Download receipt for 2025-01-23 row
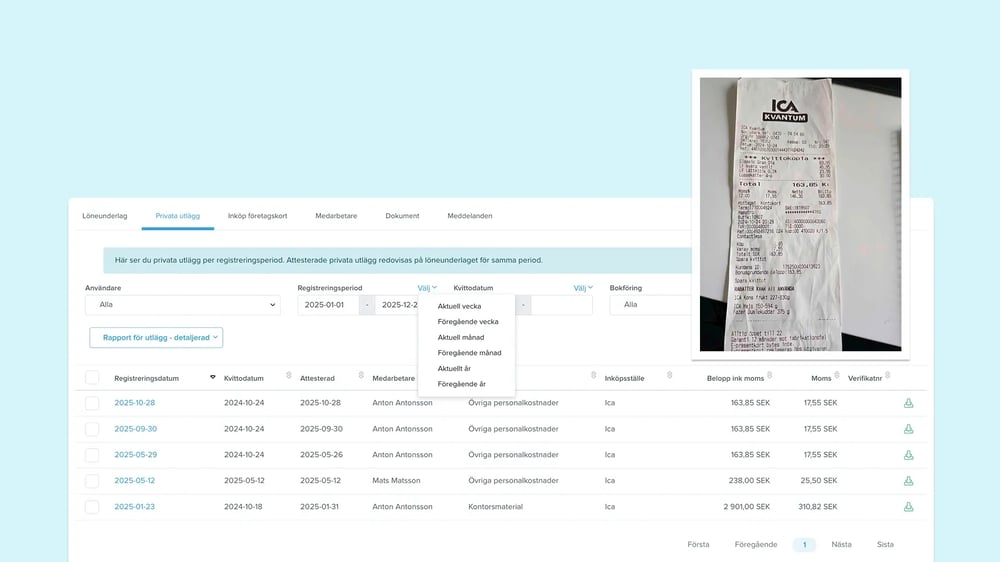 coord(908,507)
